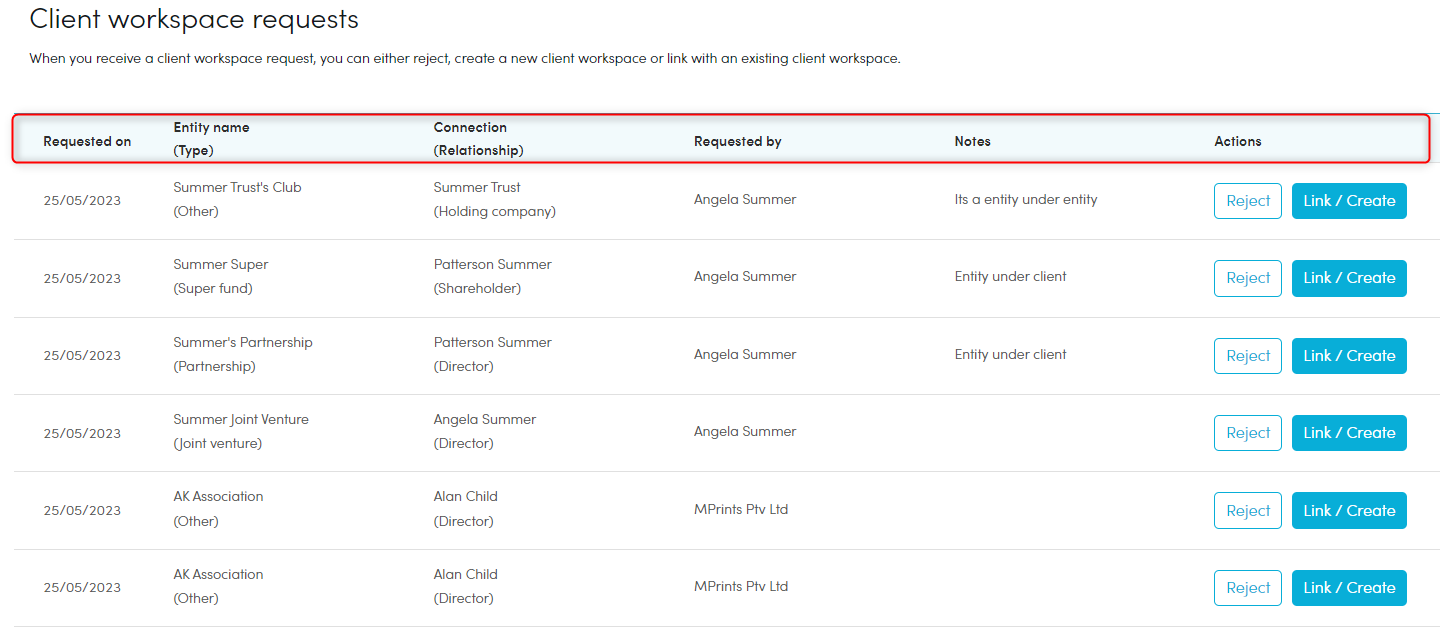Click the Connection (Relationship) column header
The width and height of the screenshot is (1440, 628).
point(478,139)
